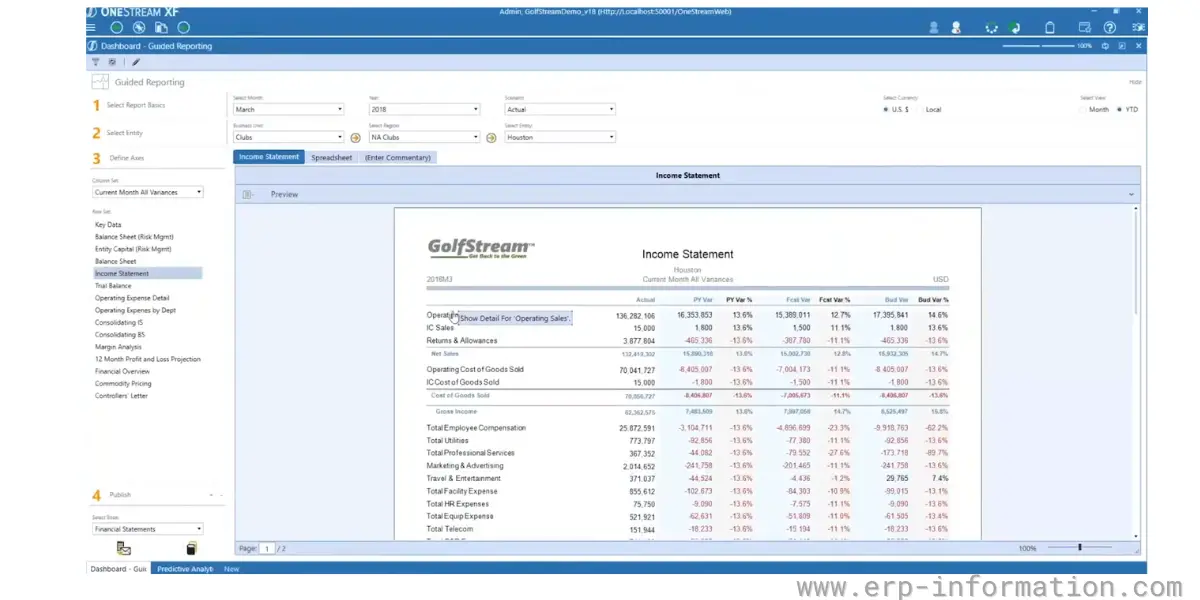Click the preview pane icon left of Preview
The height and width of the screenshot is (600, 1200).
(x=248, y=194)
